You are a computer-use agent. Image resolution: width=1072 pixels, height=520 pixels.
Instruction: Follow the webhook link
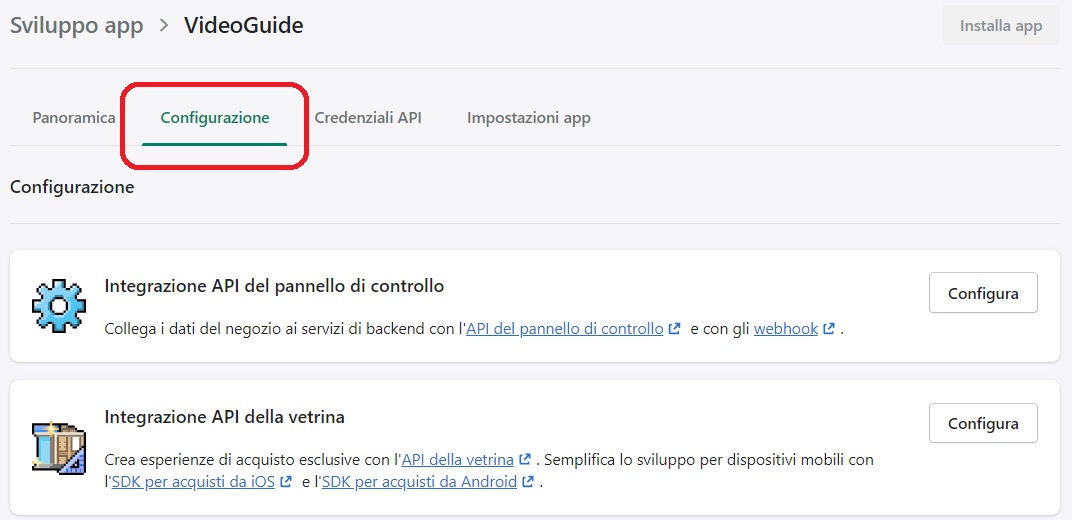(x=786, y=329)
